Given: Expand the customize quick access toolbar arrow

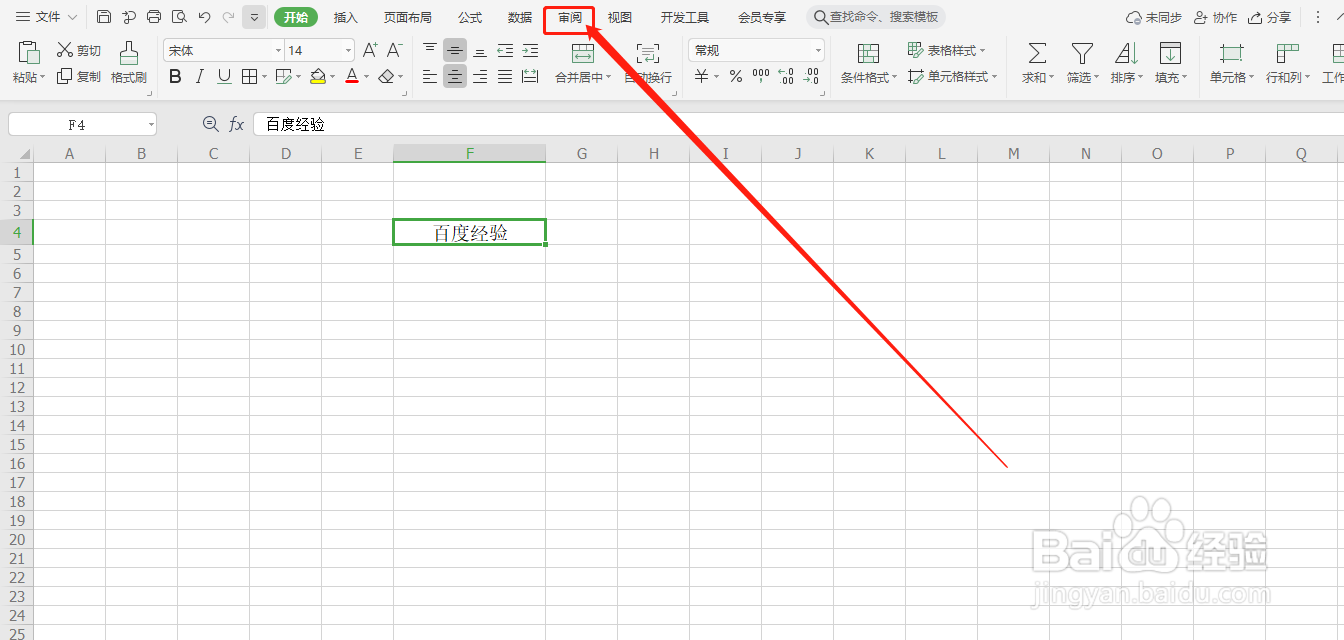Looking at the screenshot, I should coord(254,17).
